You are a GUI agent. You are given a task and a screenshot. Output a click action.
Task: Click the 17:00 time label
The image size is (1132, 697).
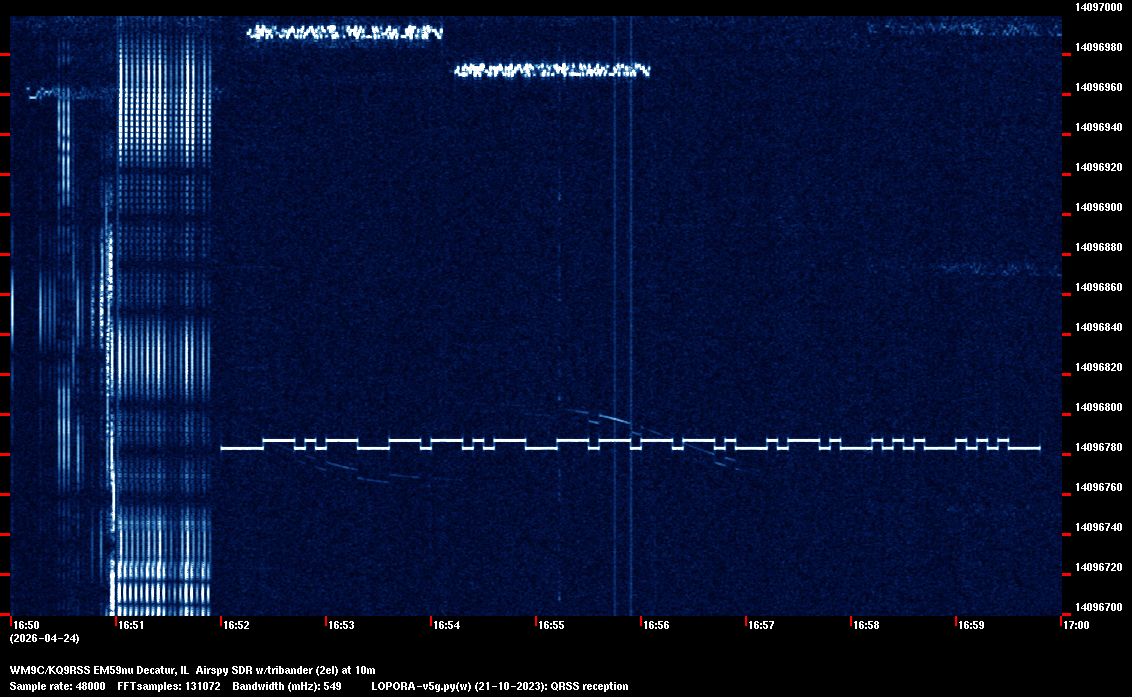[x=1076, y=625]
